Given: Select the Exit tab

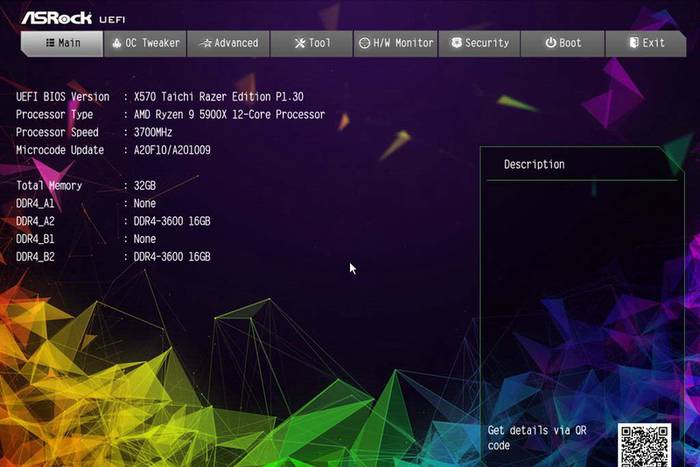Looking at the screenshot, I should click(x=646, y=43).
